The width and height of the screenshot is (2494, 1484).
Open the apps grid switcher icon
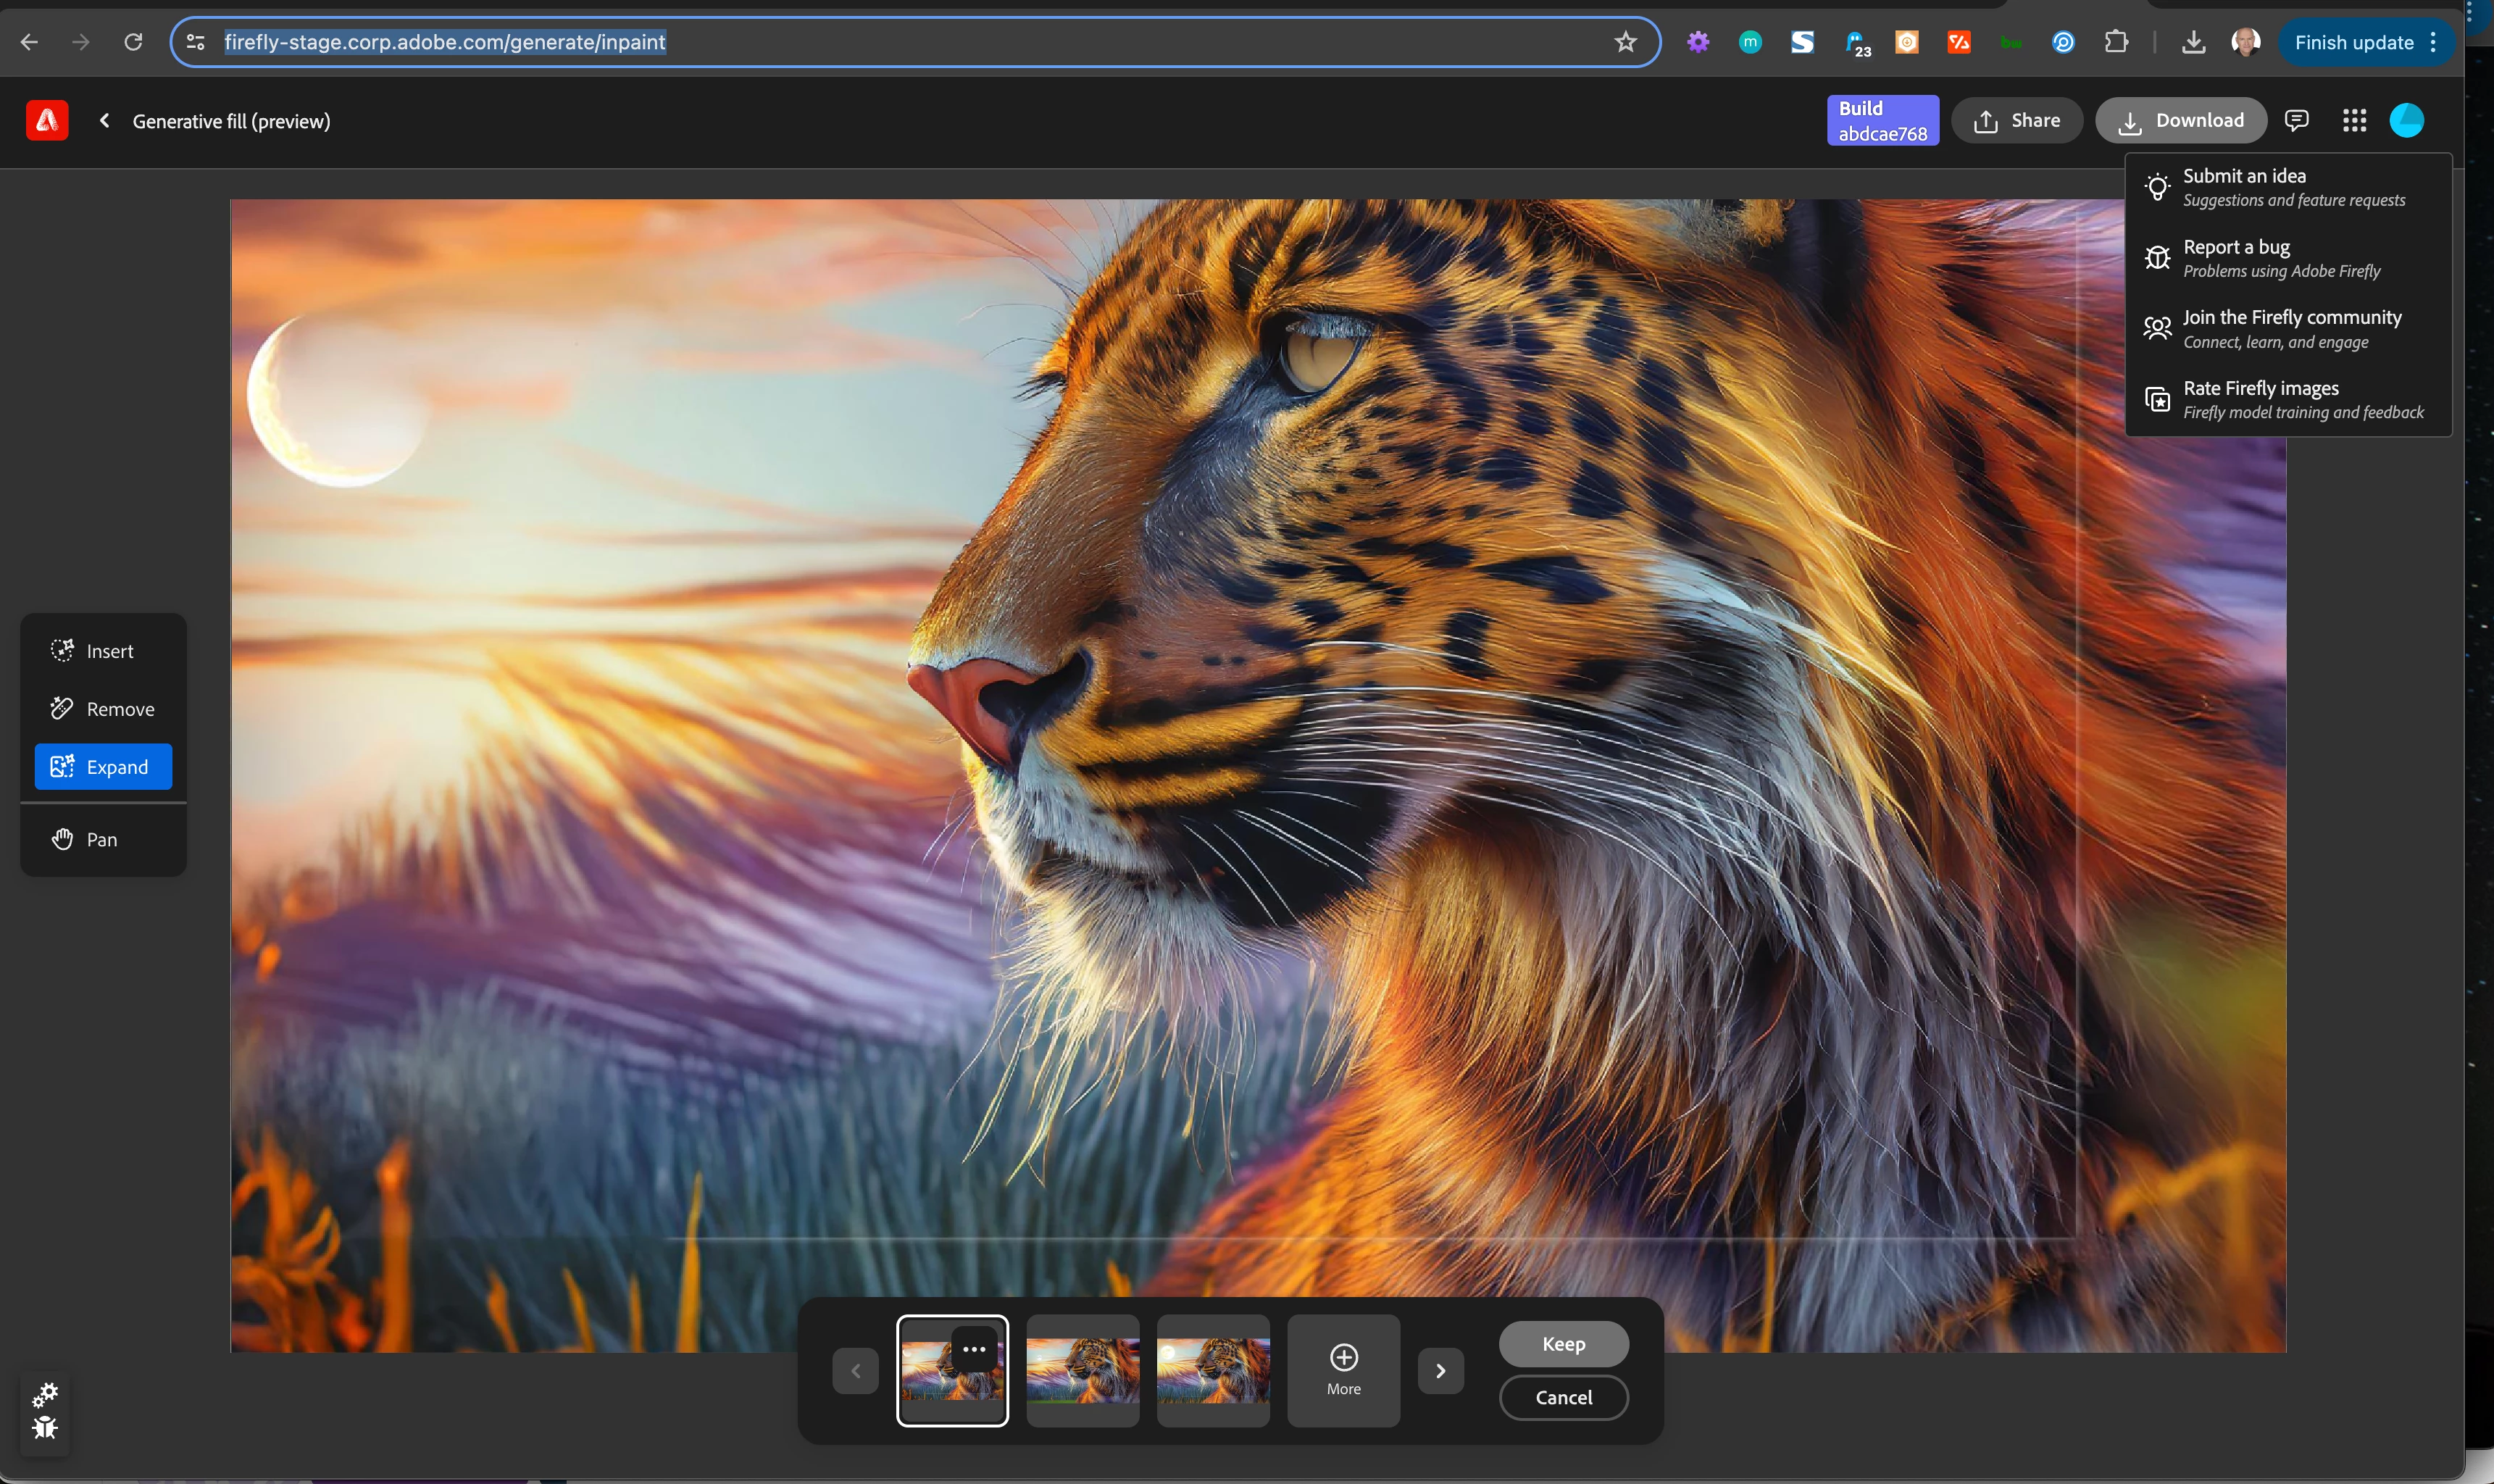pos(2354,121)
